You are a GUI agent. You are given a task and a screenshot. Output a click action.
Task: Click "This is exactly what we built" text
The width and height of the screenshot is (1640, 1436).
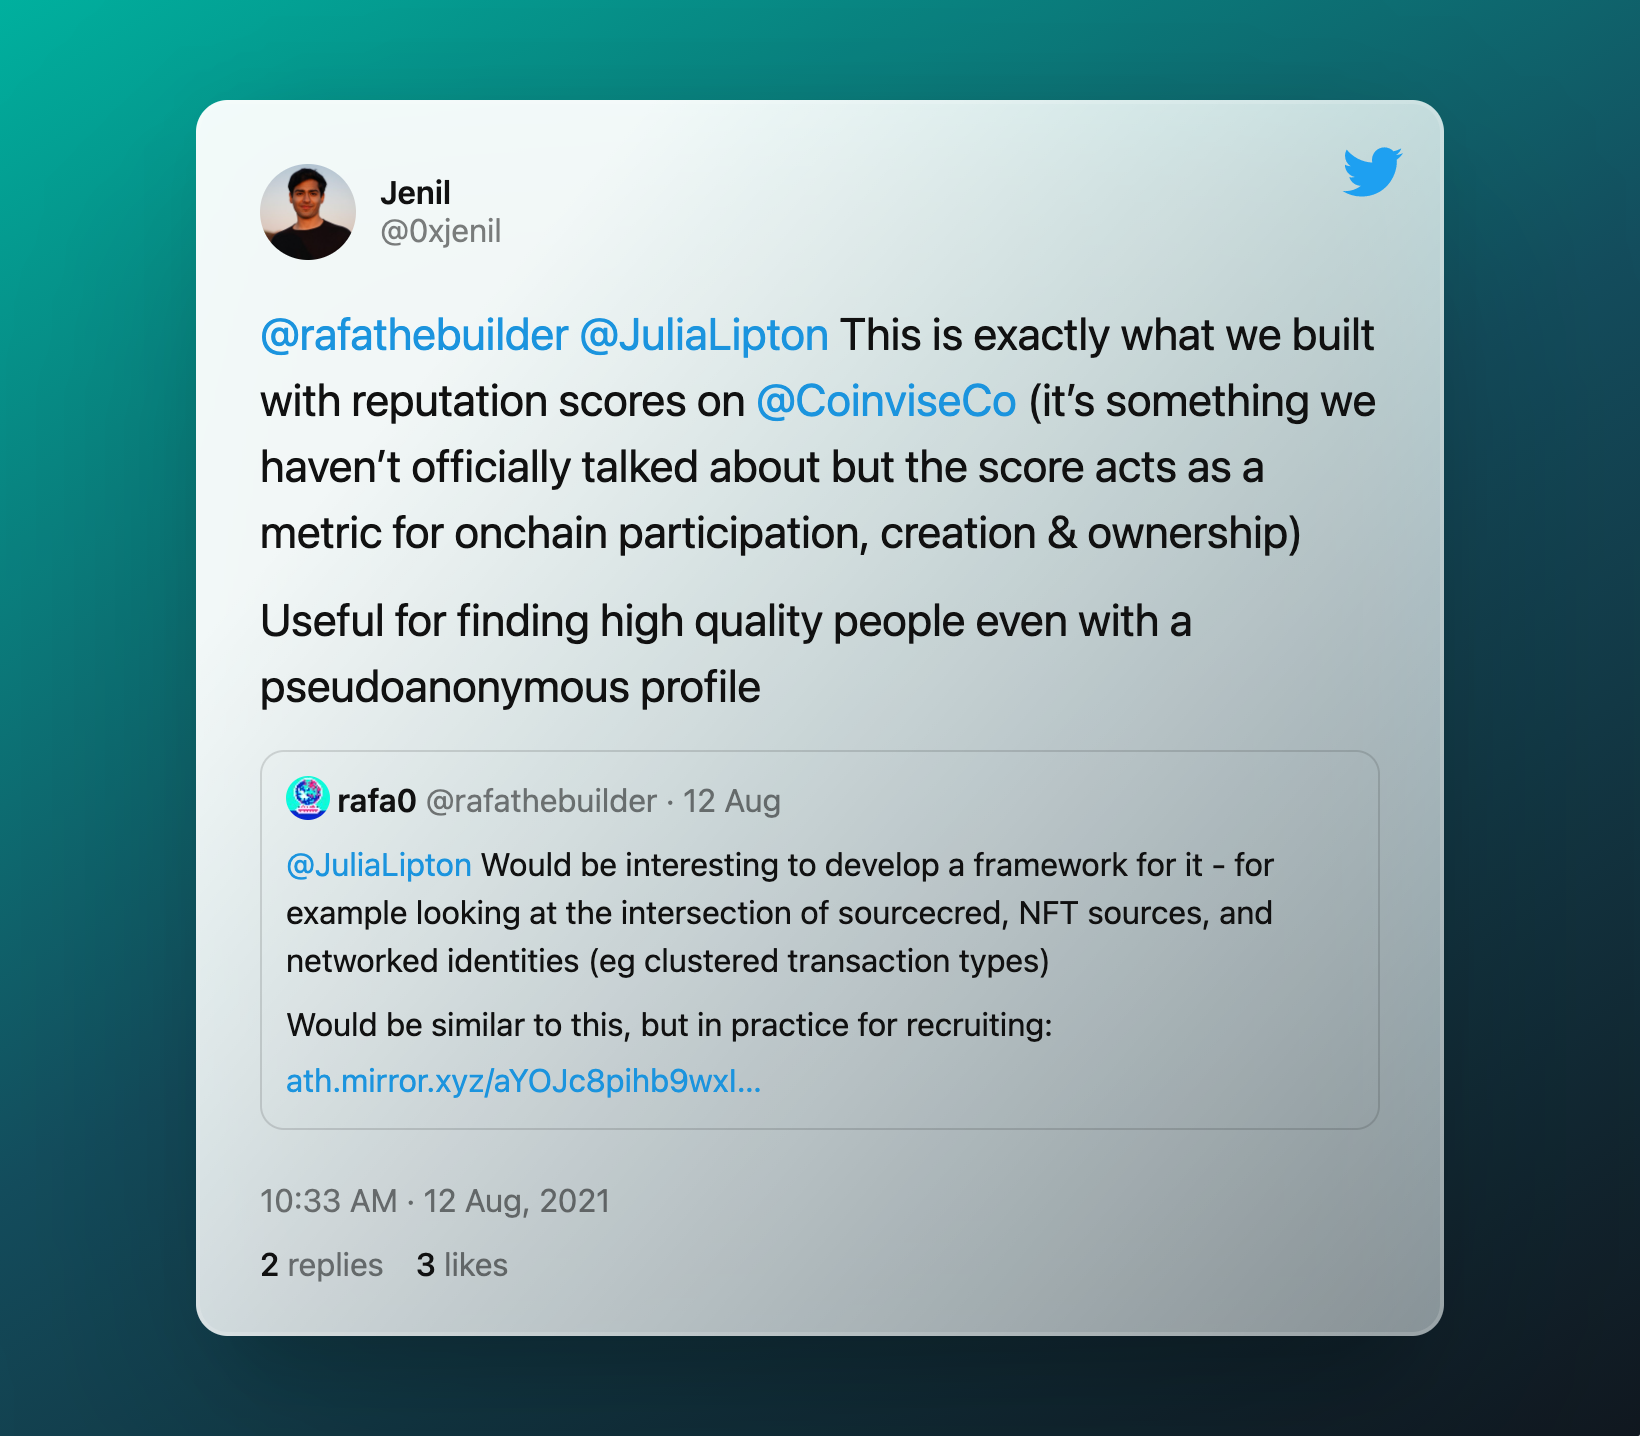pos(1106,336)
